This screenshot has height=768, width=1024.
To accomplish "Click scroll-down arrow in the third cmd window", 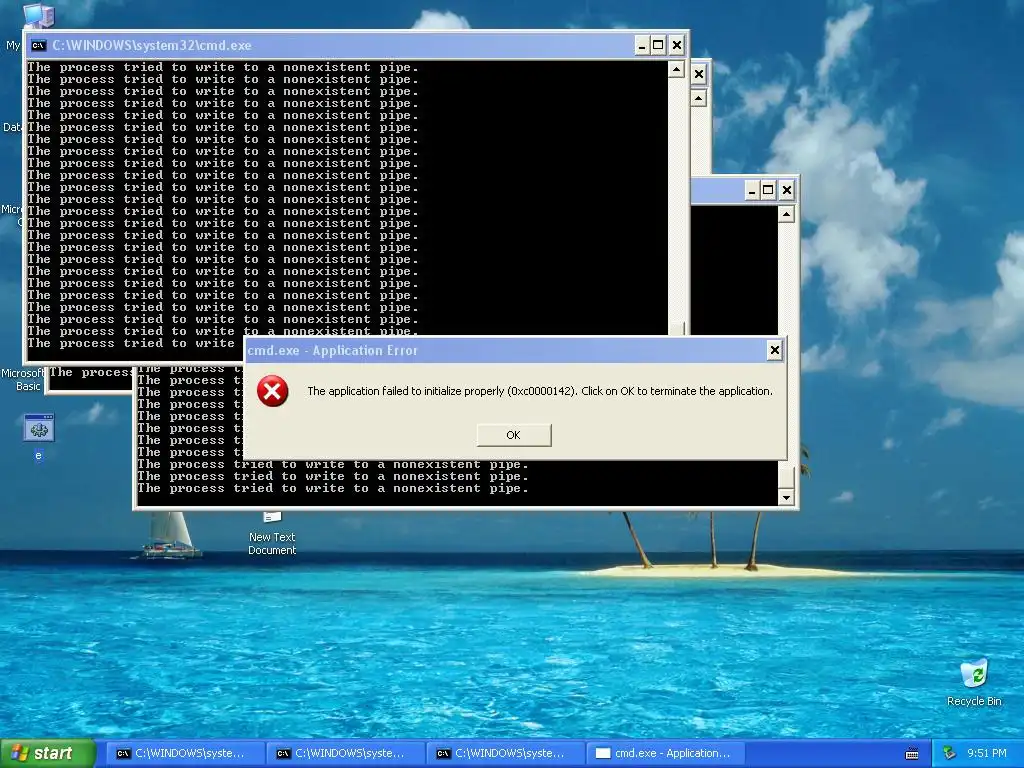I will pos(786,498).
